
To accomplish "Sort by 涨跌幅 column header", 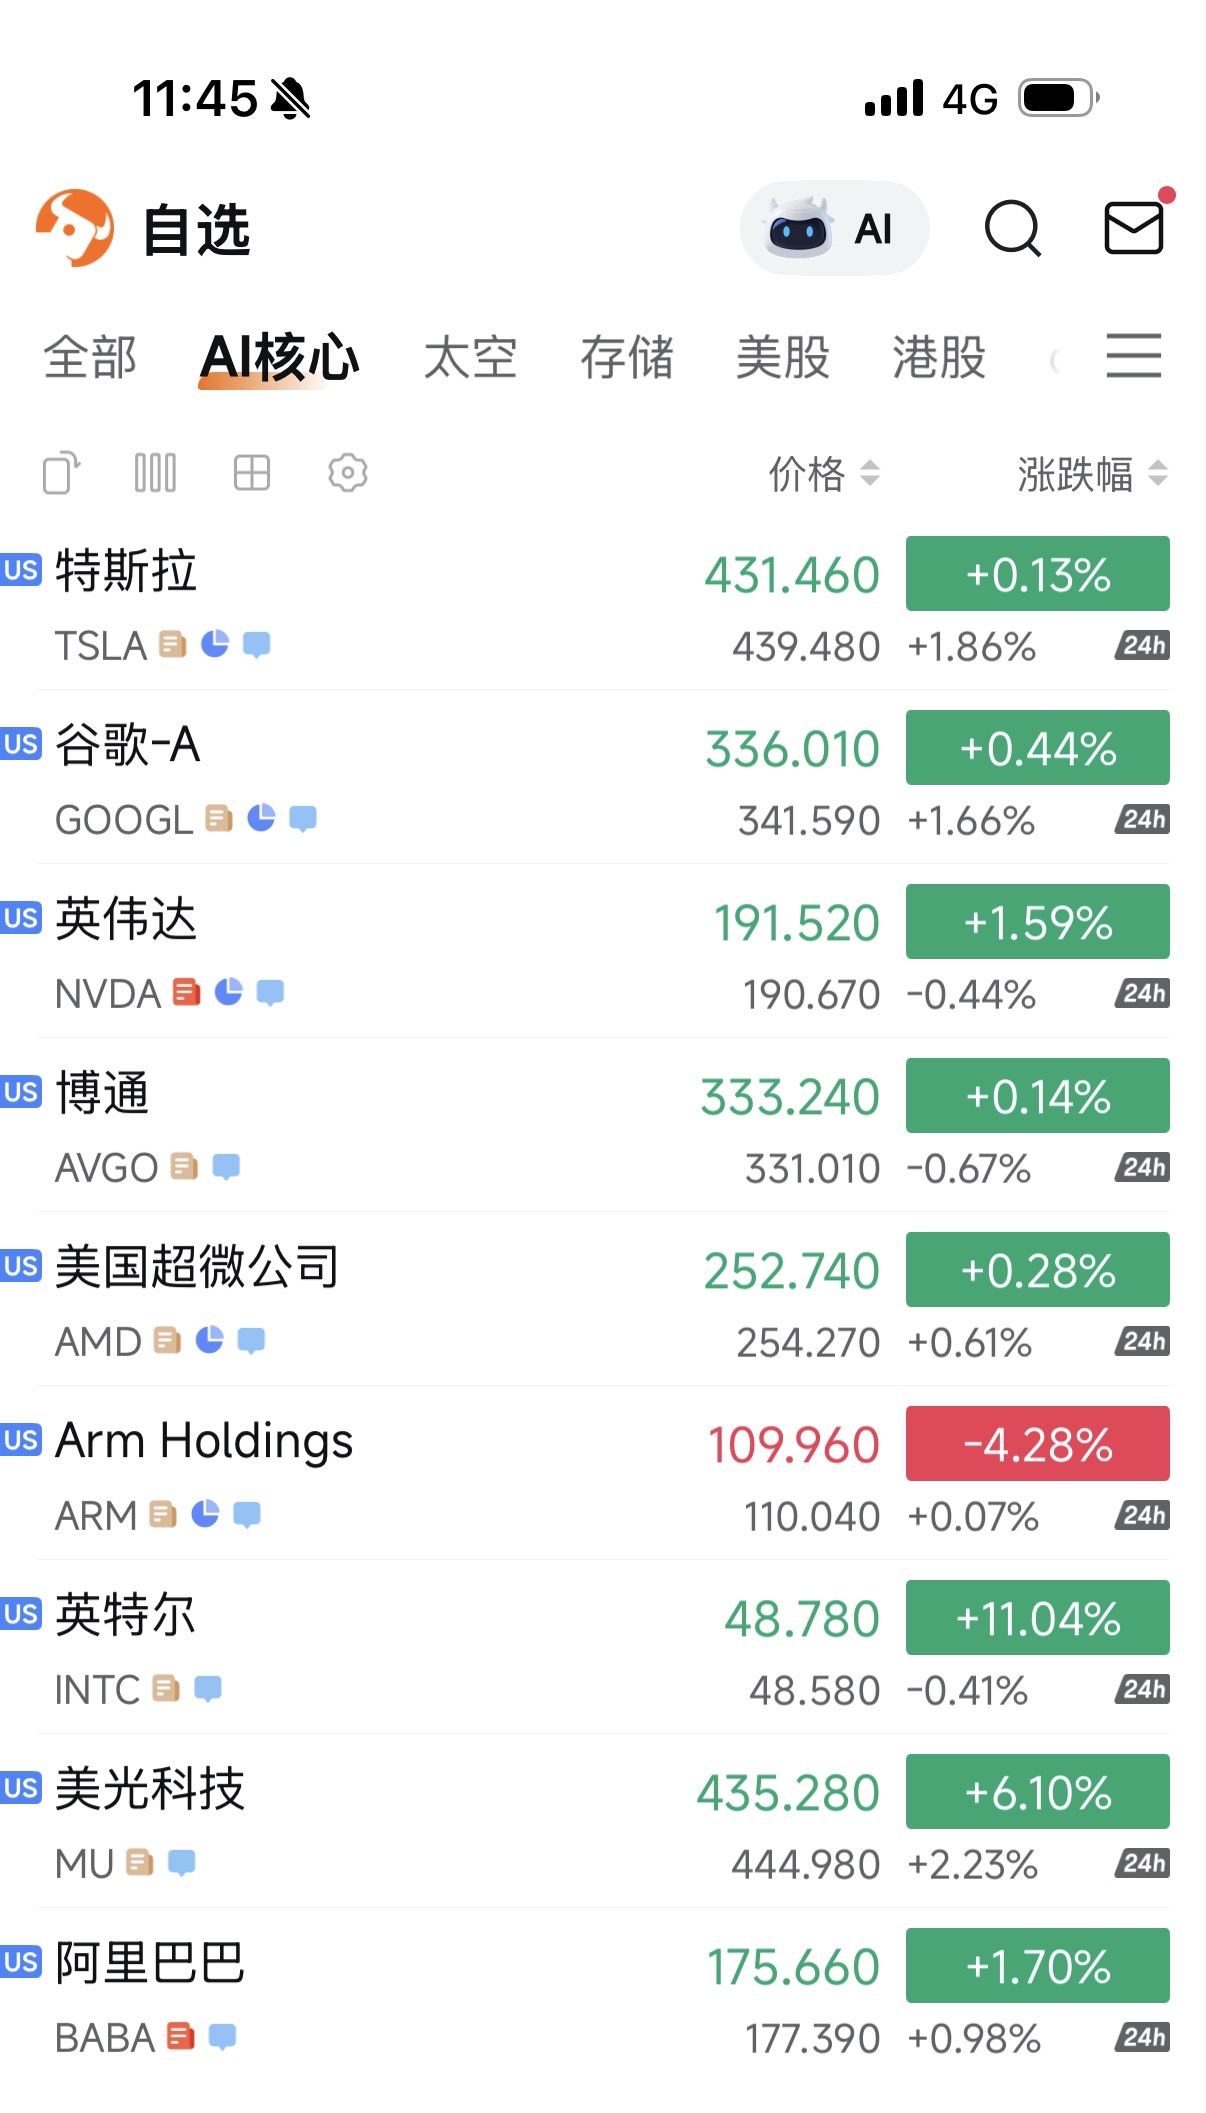I will coord(1091,474).
